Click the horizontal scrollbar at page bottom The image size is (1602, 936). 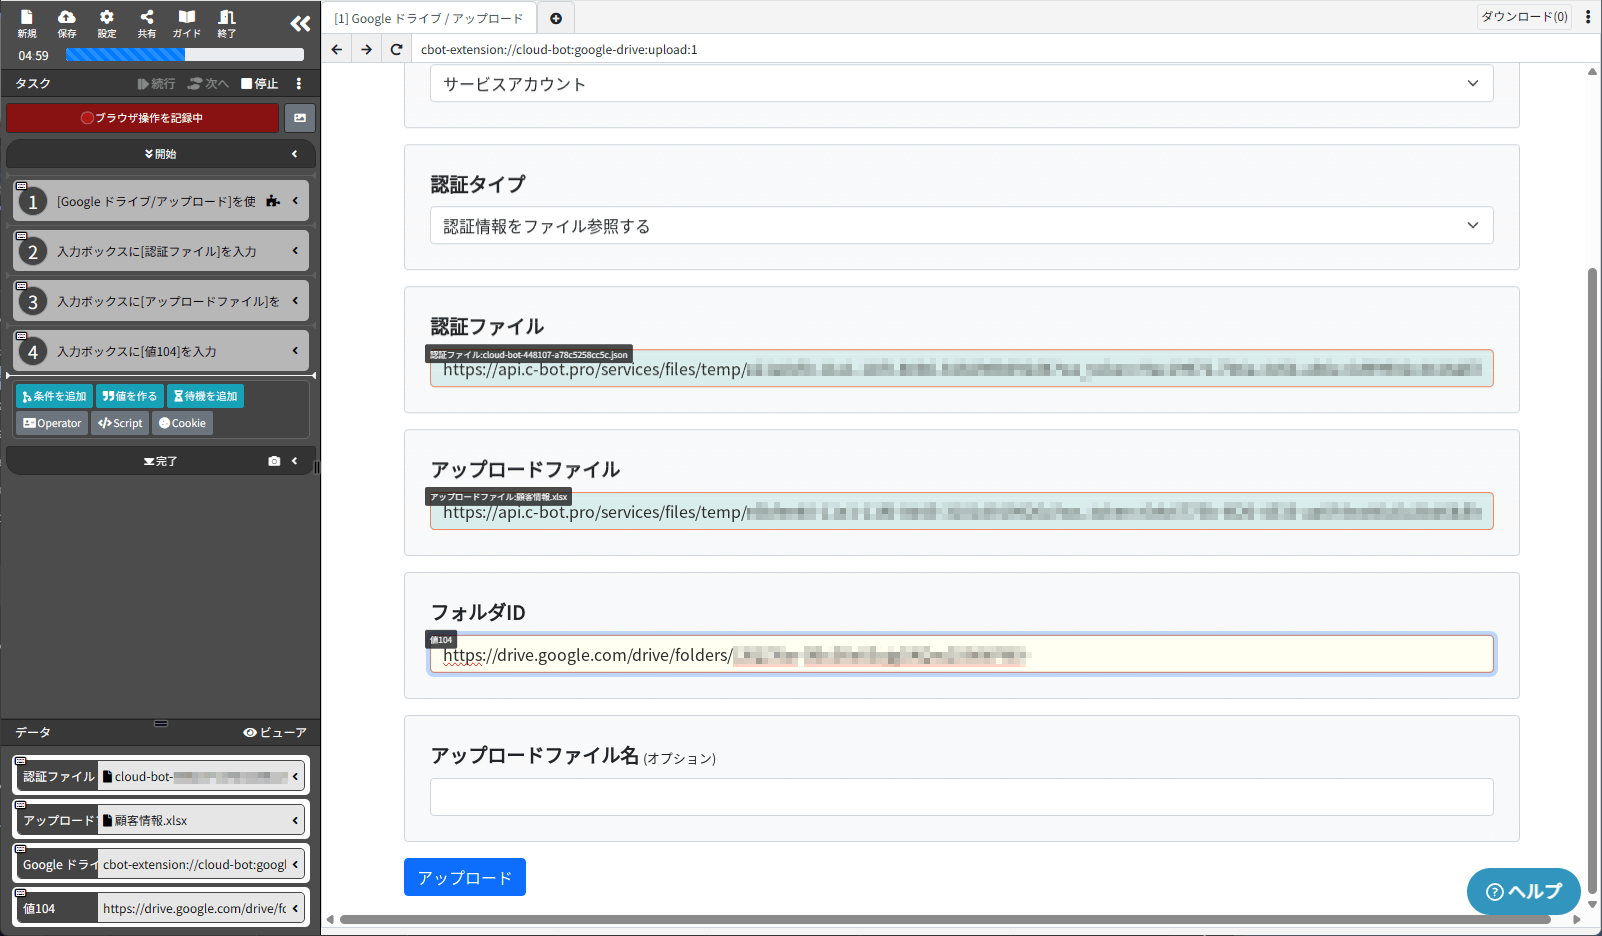[945, 919]
